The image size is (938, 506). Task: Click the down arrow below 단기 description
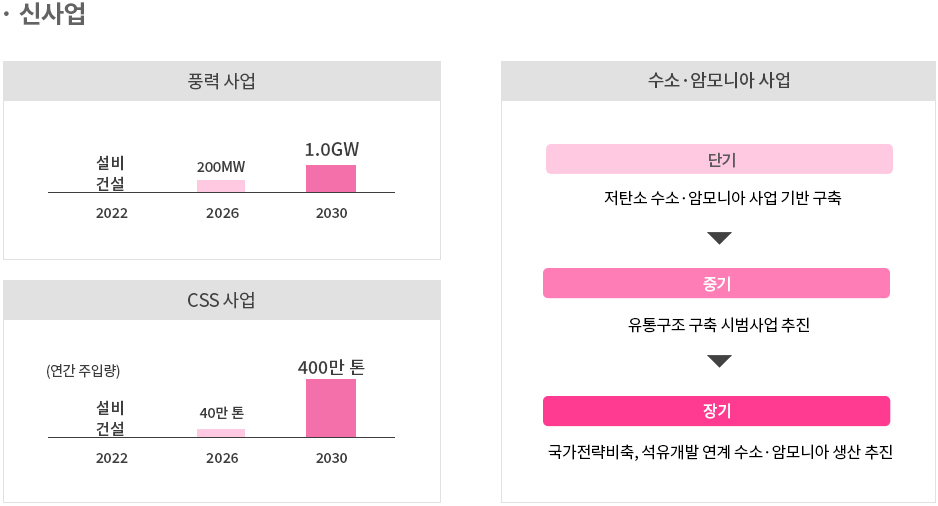(x=719, y=238)
